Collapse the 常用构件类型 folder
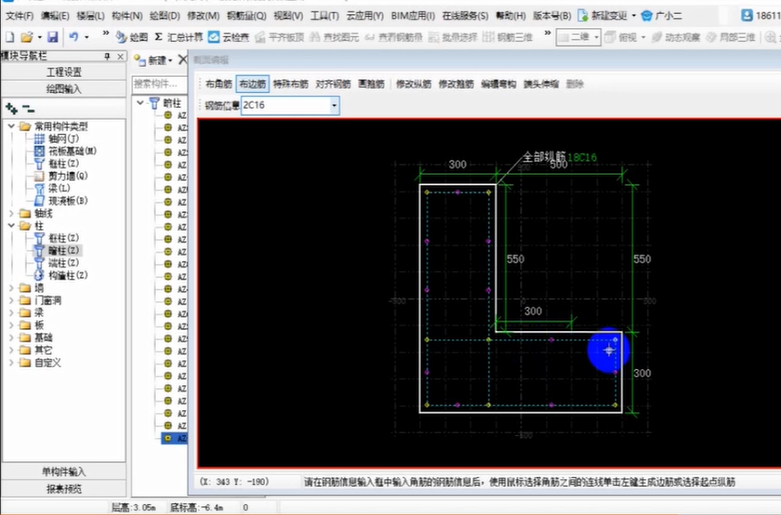Image resolution: width=781 pixels, height=515 pixels. tap(11, 127)
